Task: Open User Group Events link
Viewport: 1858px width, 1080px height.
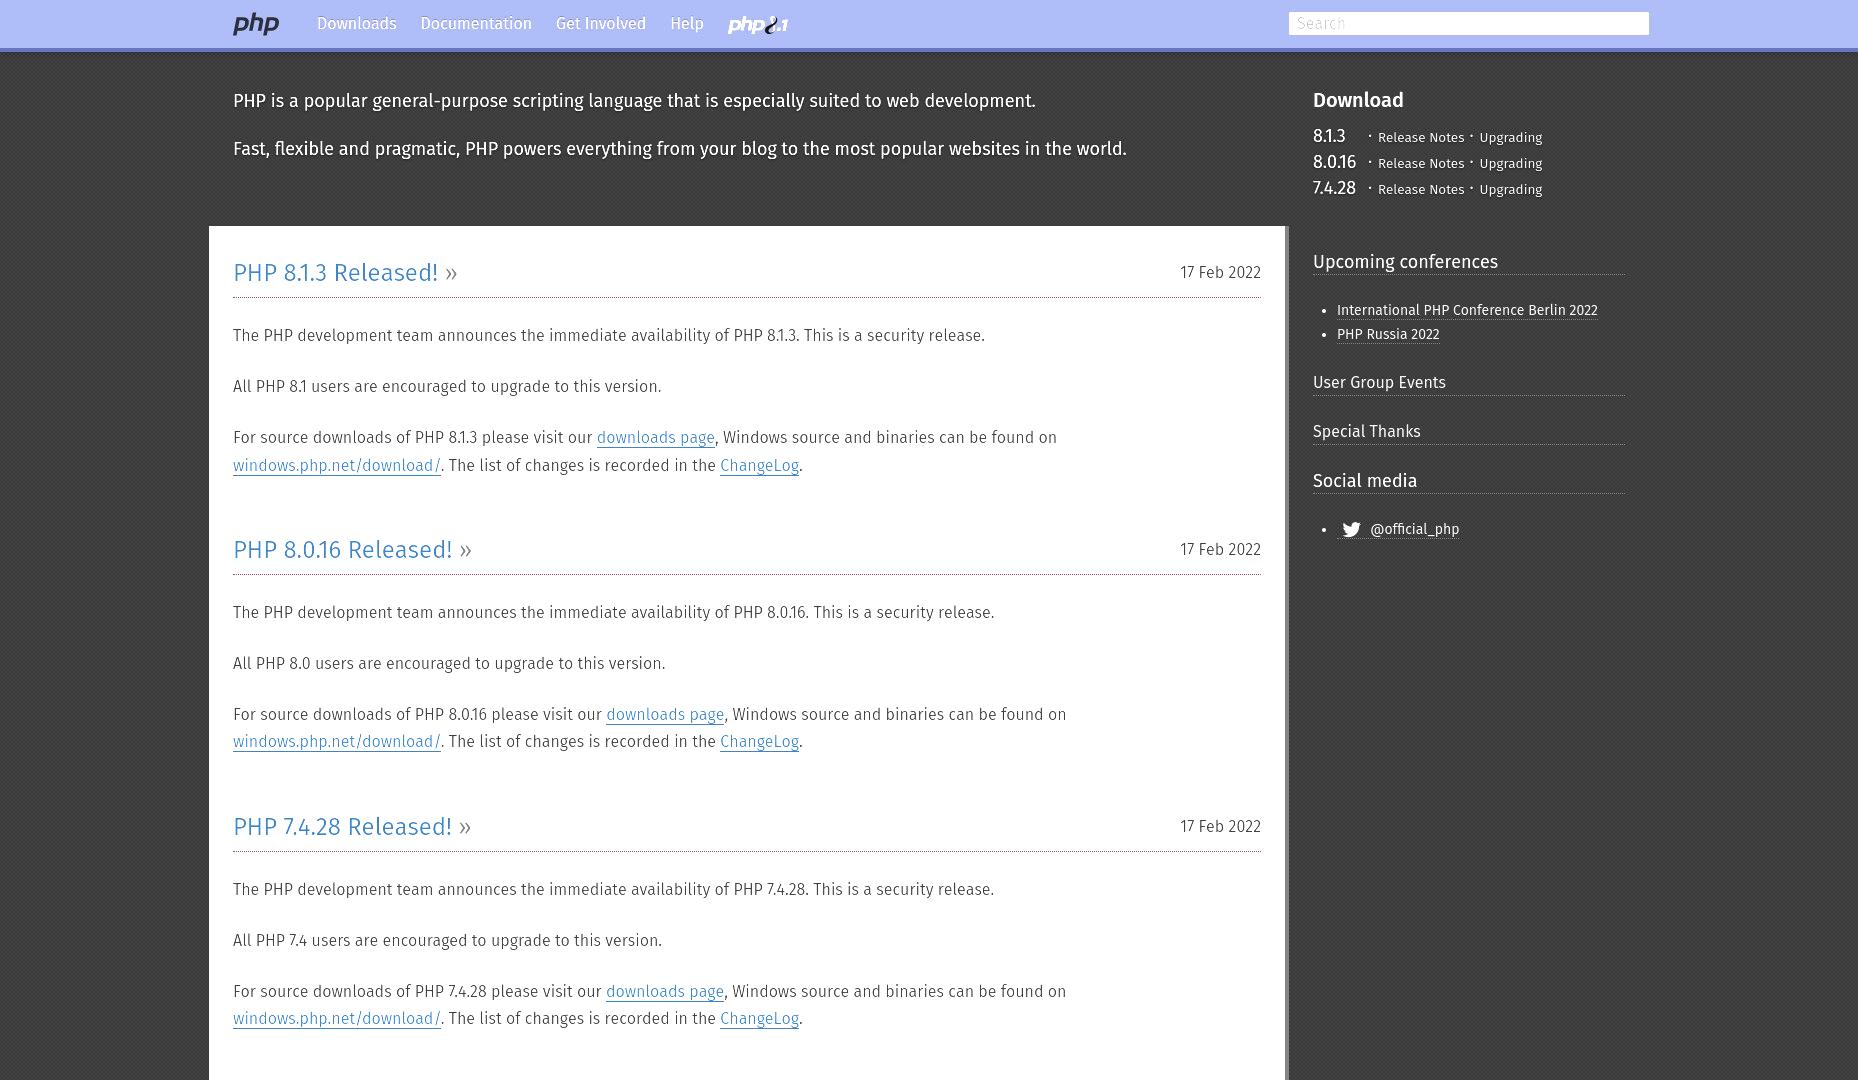Action: (x=1379, y=383)
